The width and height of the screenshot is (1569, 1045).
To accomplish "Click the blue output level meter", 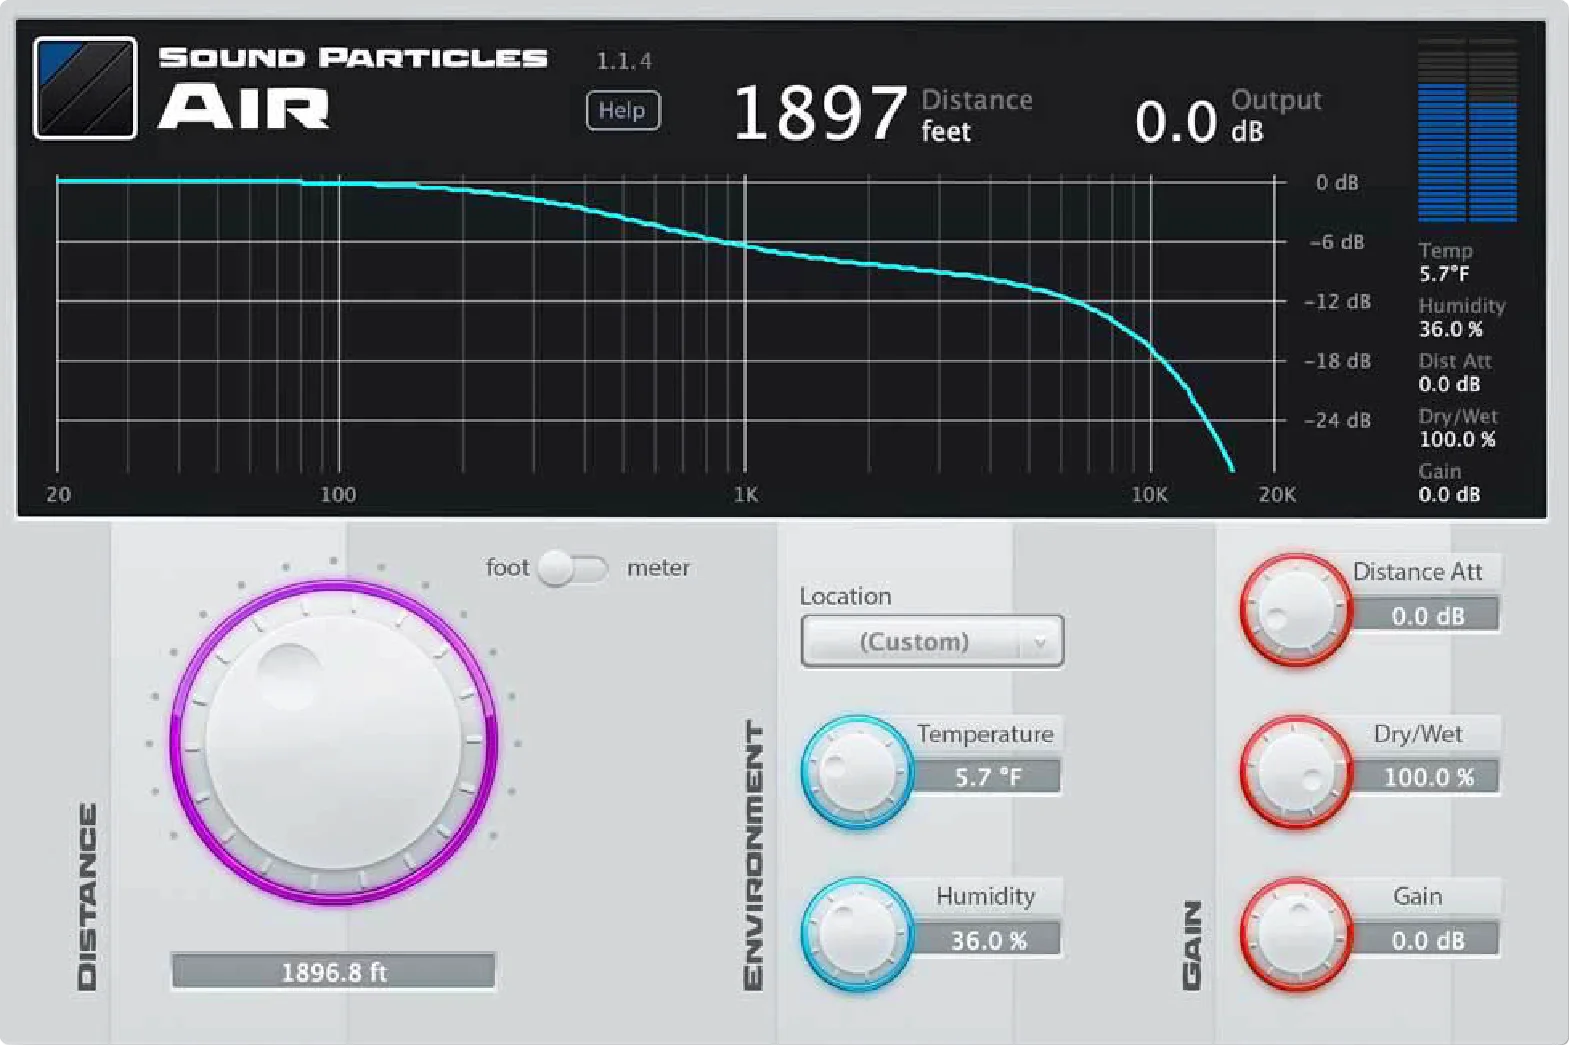I will pyautogui.click(x=1467, y=130).
